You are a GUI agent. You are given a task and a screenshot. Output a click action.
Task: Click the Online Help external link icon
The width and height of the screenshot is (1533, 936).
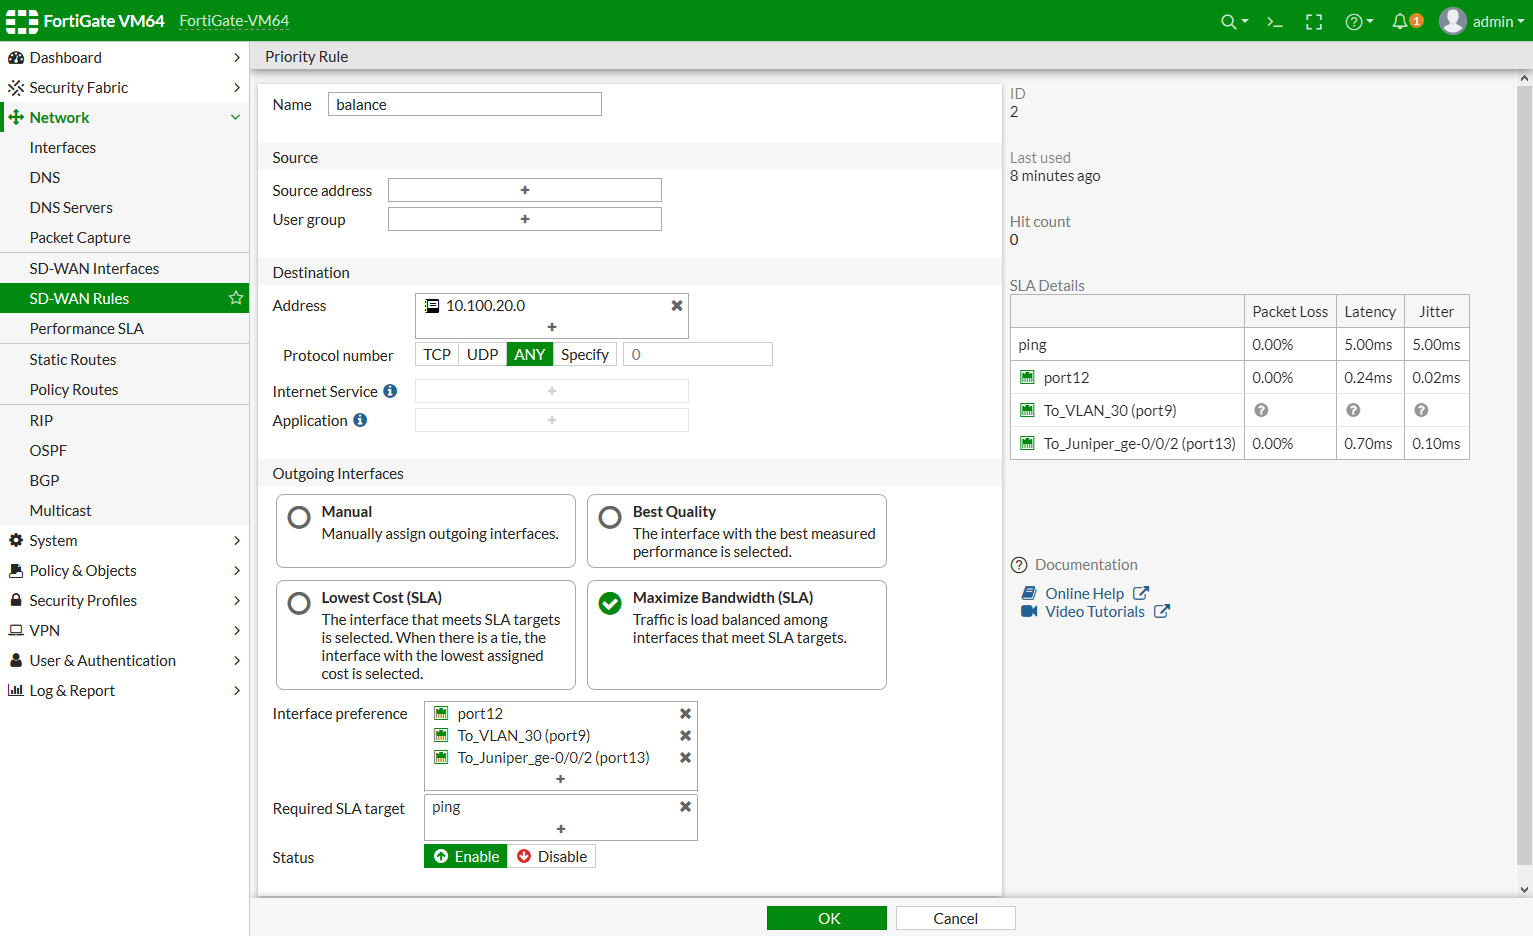(x=1140, y=593)
